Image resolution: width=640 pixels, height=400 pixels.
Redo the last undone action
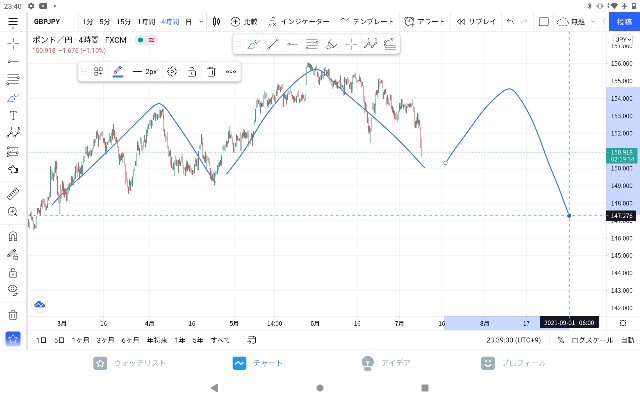tap(524, 22)
